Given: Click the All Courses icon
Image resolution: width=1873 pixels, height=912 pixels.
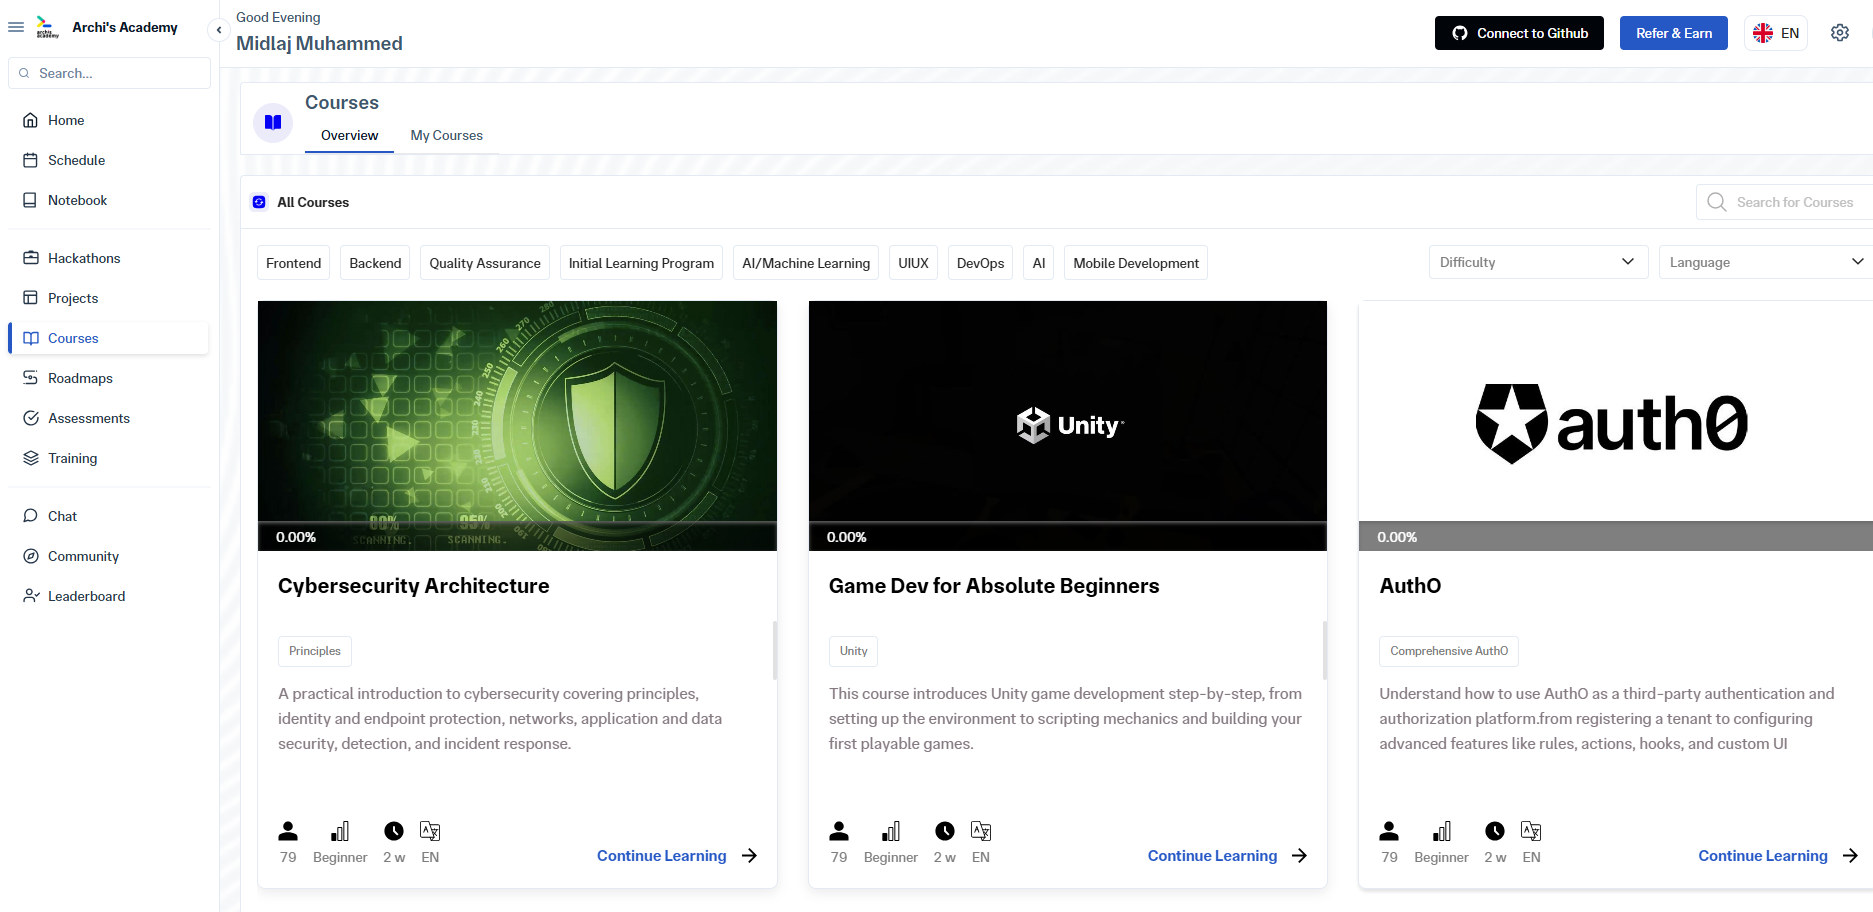Looking at the screenshot, I should tap(259, 202).
